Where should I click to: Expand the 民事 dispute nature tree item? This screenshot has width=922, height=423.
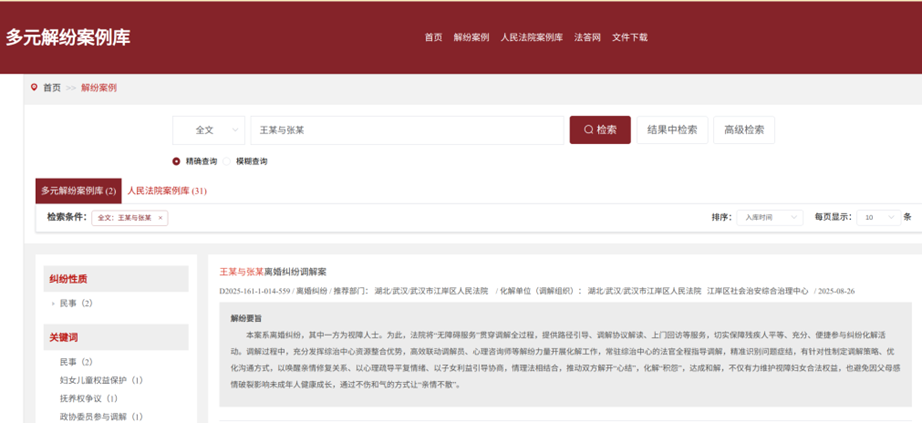tap(52, 303)
